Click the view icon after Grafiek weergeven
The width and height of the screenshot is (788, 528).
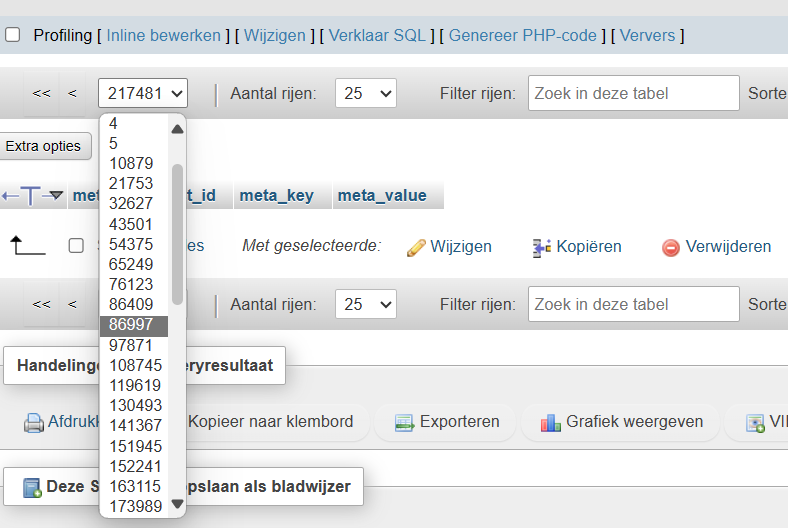coord(755,422)
